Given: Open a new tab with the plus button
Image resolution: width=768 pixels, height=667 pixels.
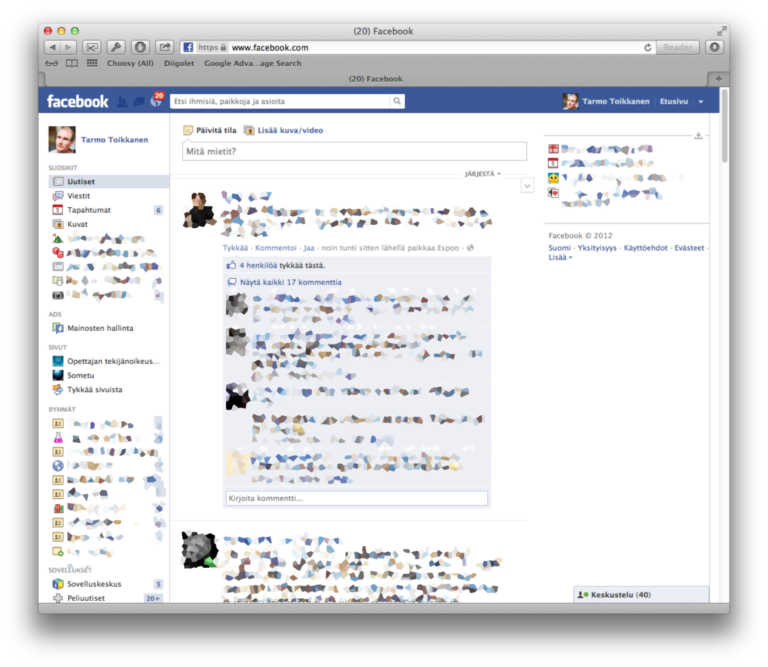Looking at the screenshot, I should tap(718, 78).
